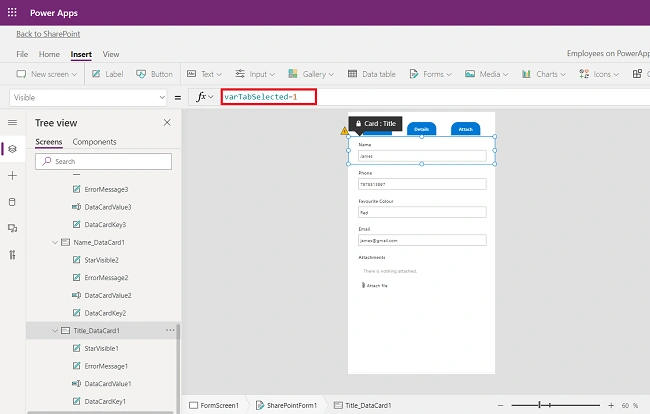Switch to the Home tab
Screen dimensions: 650x414
[x=49, y=54]
